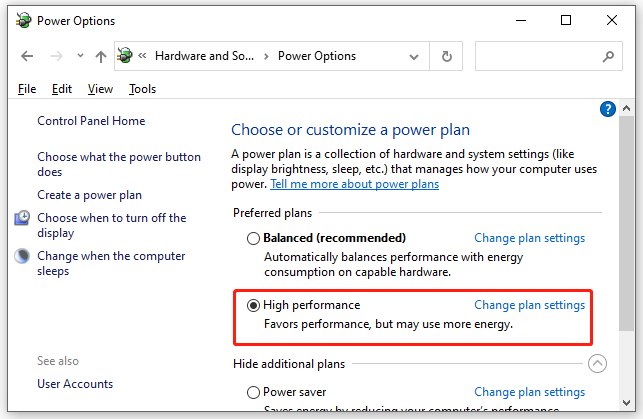Click the address bar Power Options icon
The width and height of the screenshot is (643, 419).
click(x=125, y=55)
